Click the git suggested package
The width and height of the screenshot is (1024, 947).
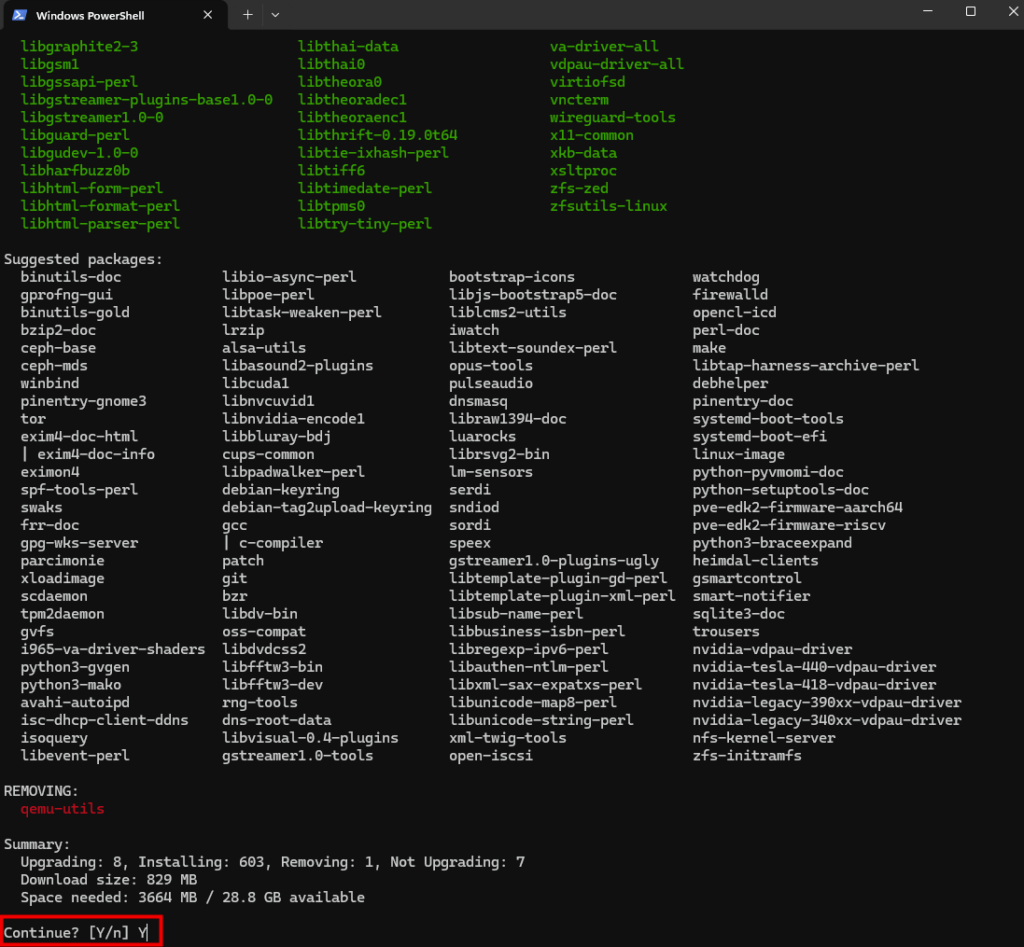coord(234,579)
